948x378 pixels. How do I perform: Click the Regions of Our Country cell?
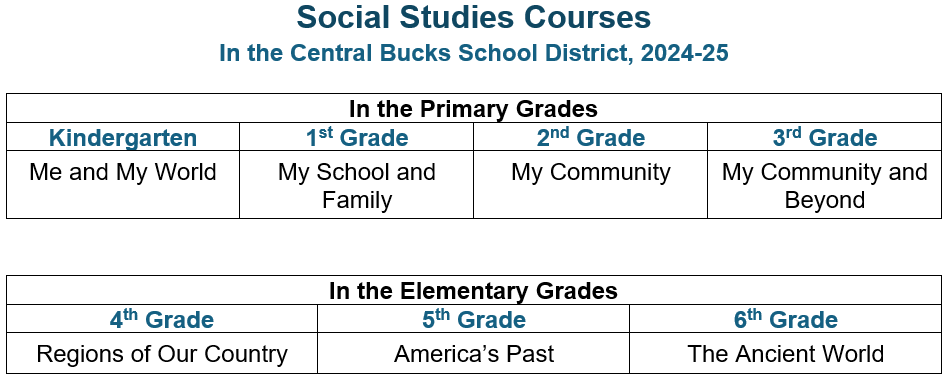[x=161, y=354]
